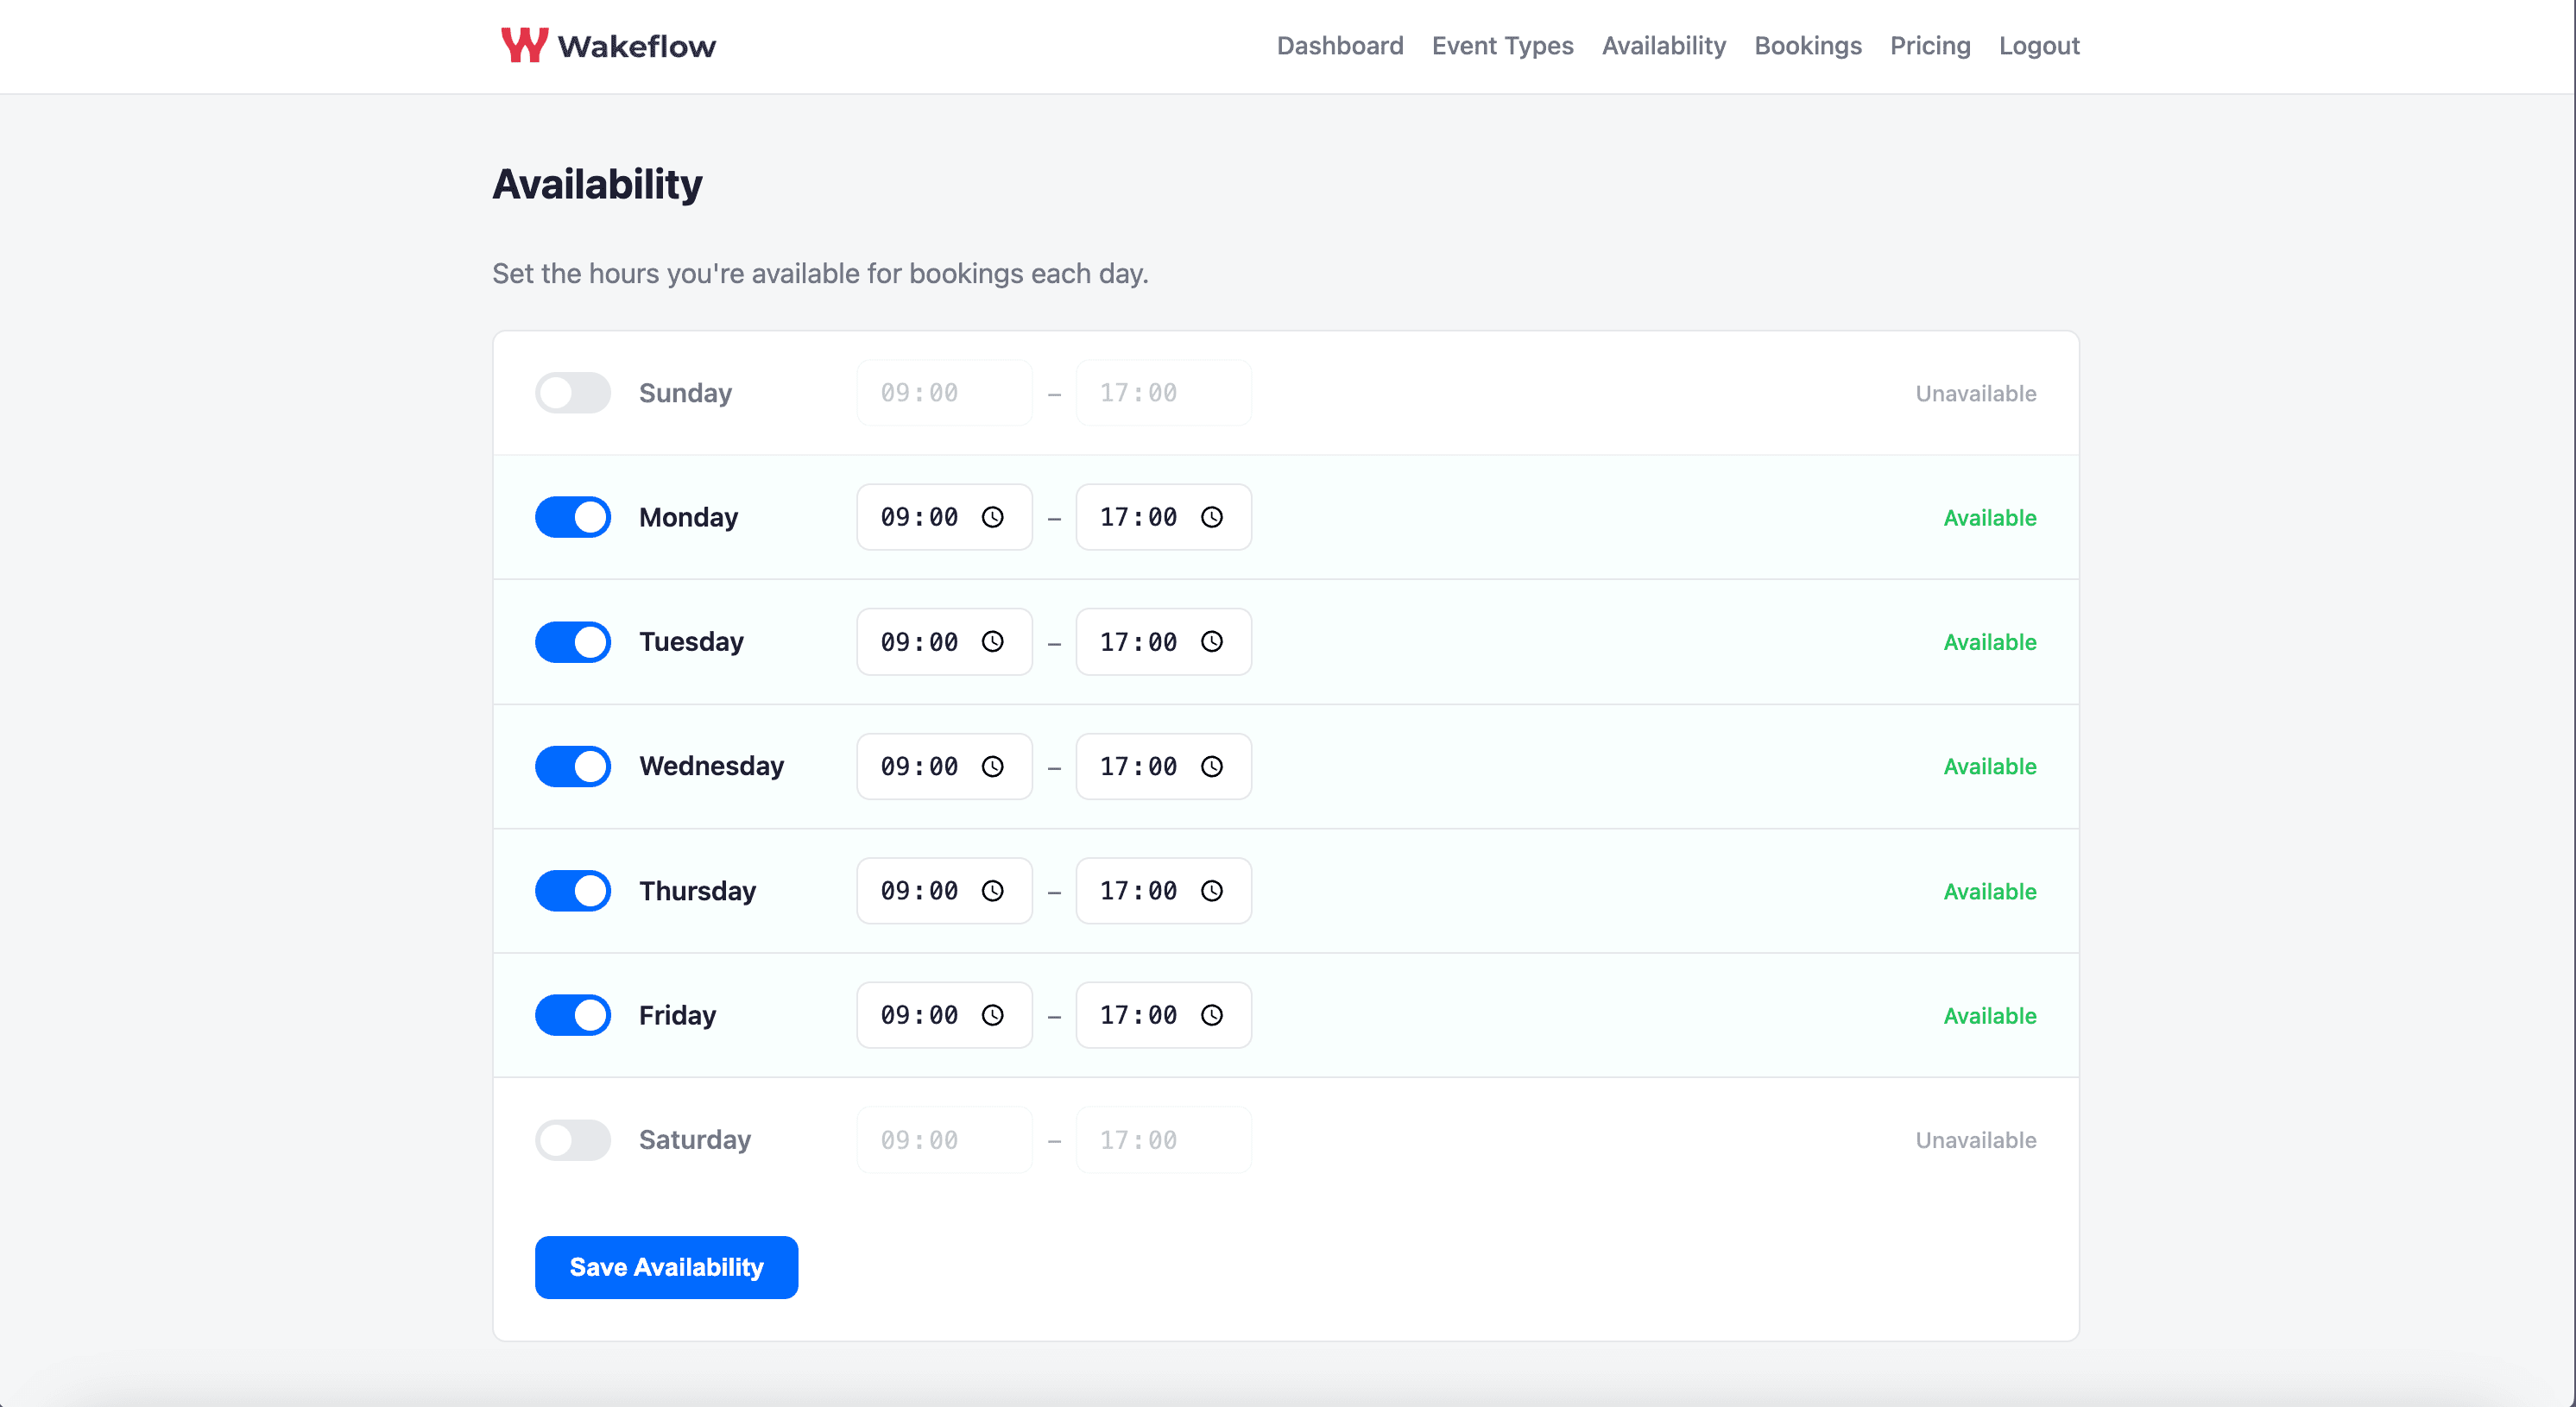Click clock icon in Tuesday end time

tap(1211, 642)
